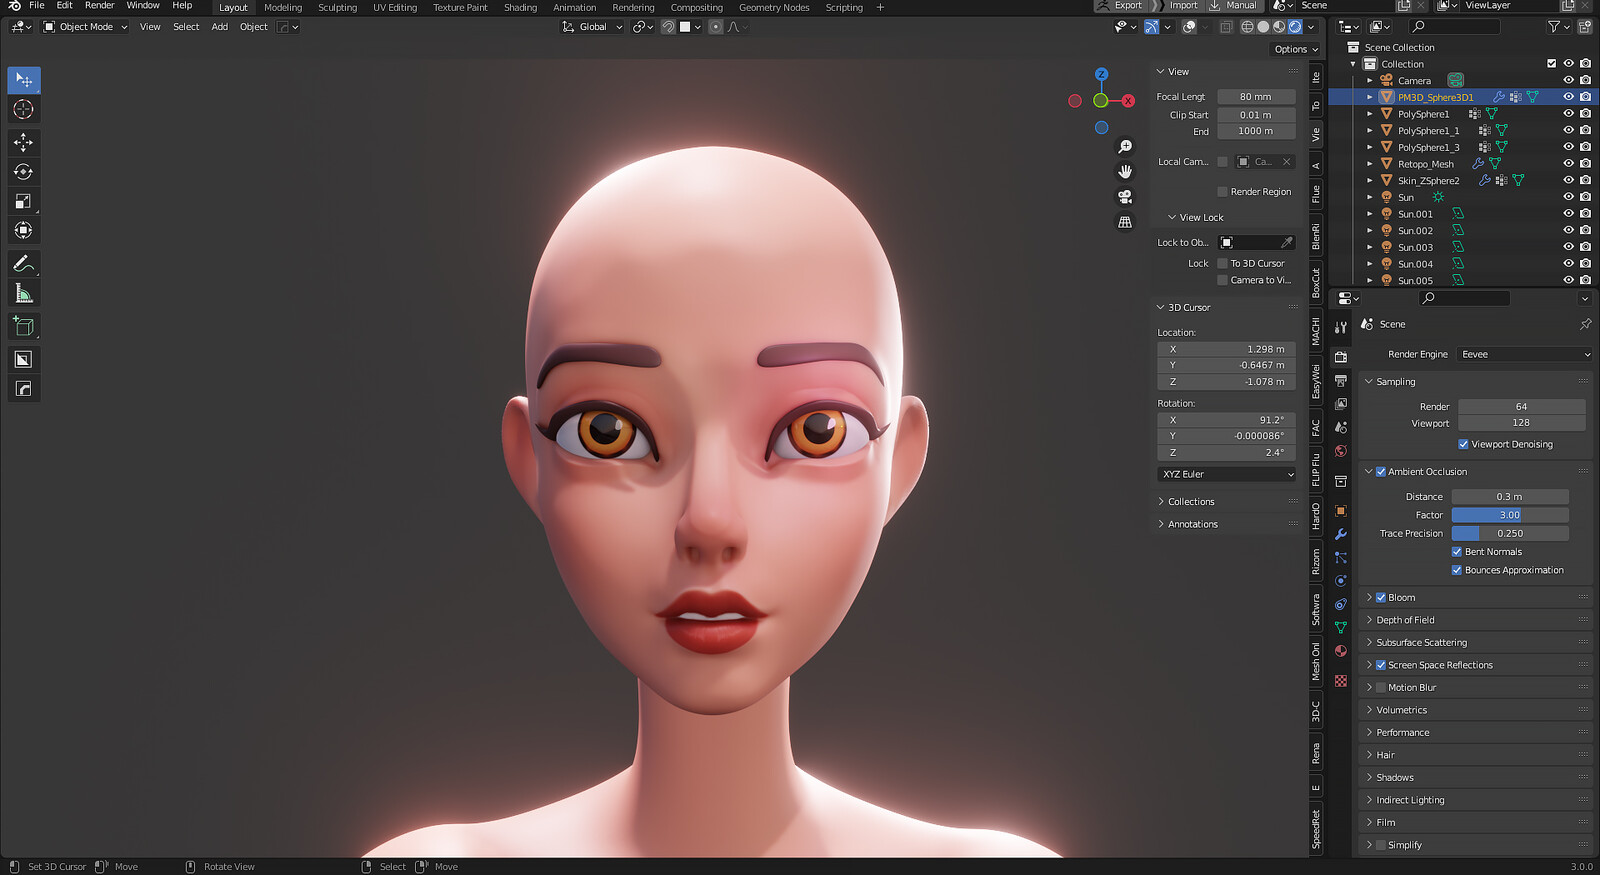Click the pan view hand icon

click(x=1125, y=172)
